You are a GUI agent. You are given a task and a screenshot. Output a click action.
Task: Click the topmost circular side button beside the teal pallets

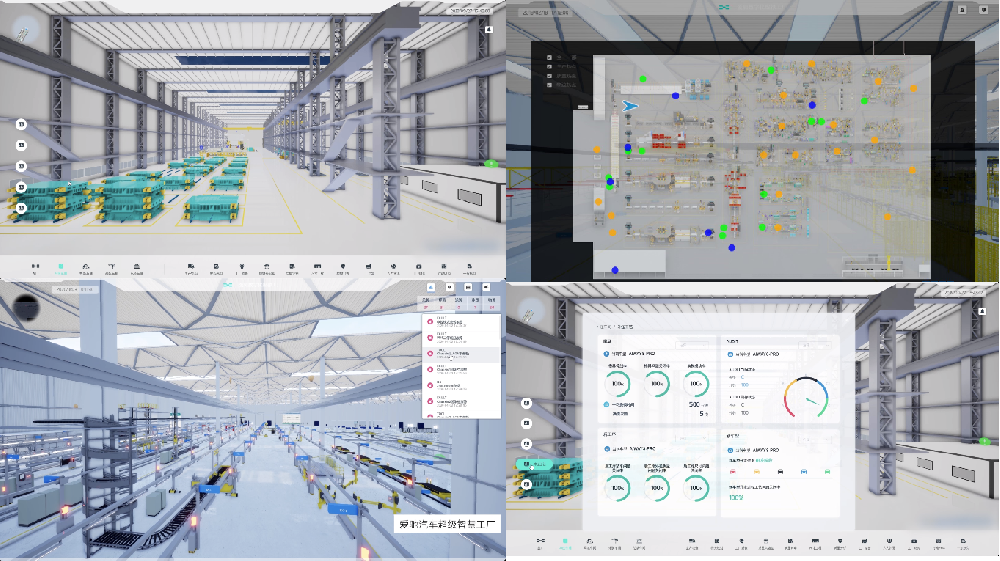click(21, 124)
